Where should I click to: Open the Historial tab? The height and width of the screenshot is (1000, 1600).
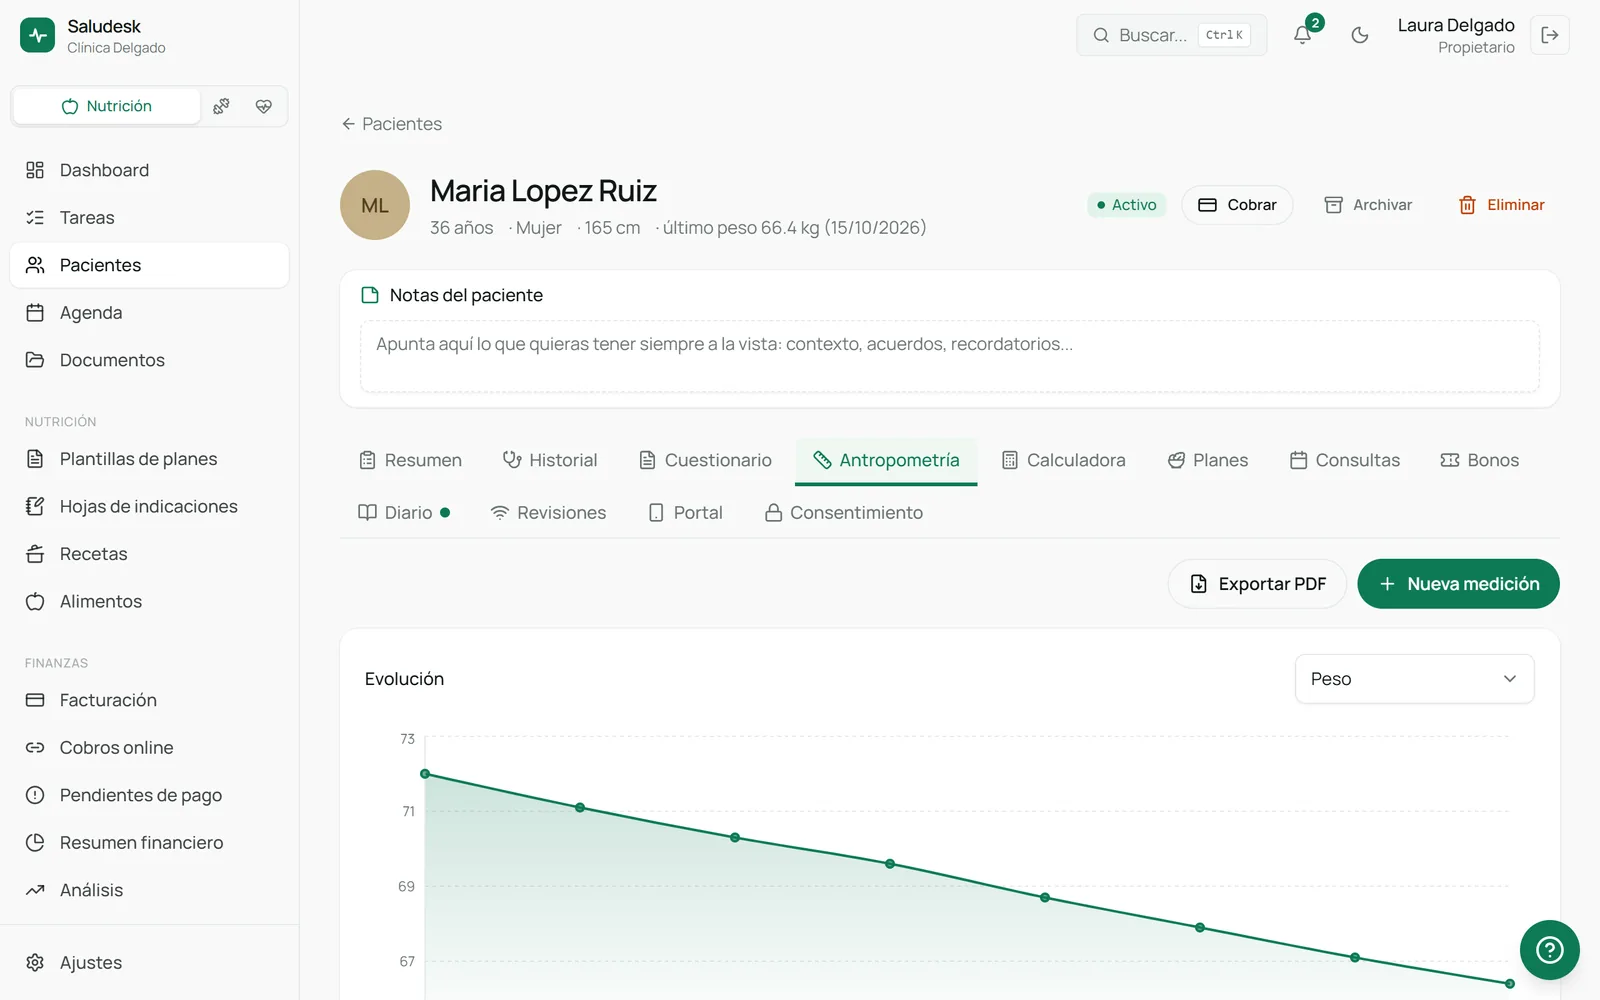point(550,460)
